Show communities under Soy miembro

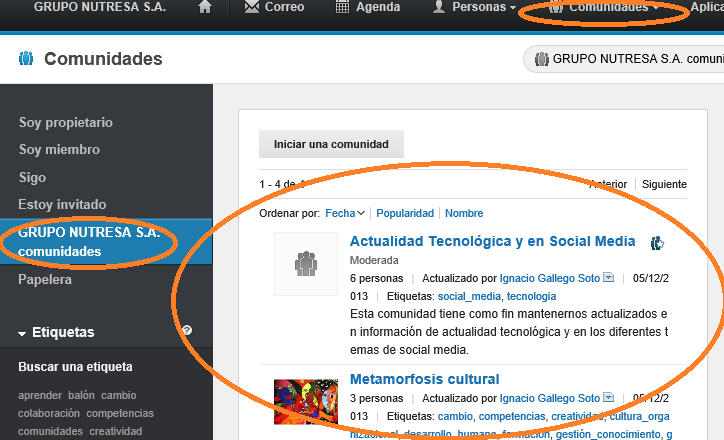tap(59, 150)
